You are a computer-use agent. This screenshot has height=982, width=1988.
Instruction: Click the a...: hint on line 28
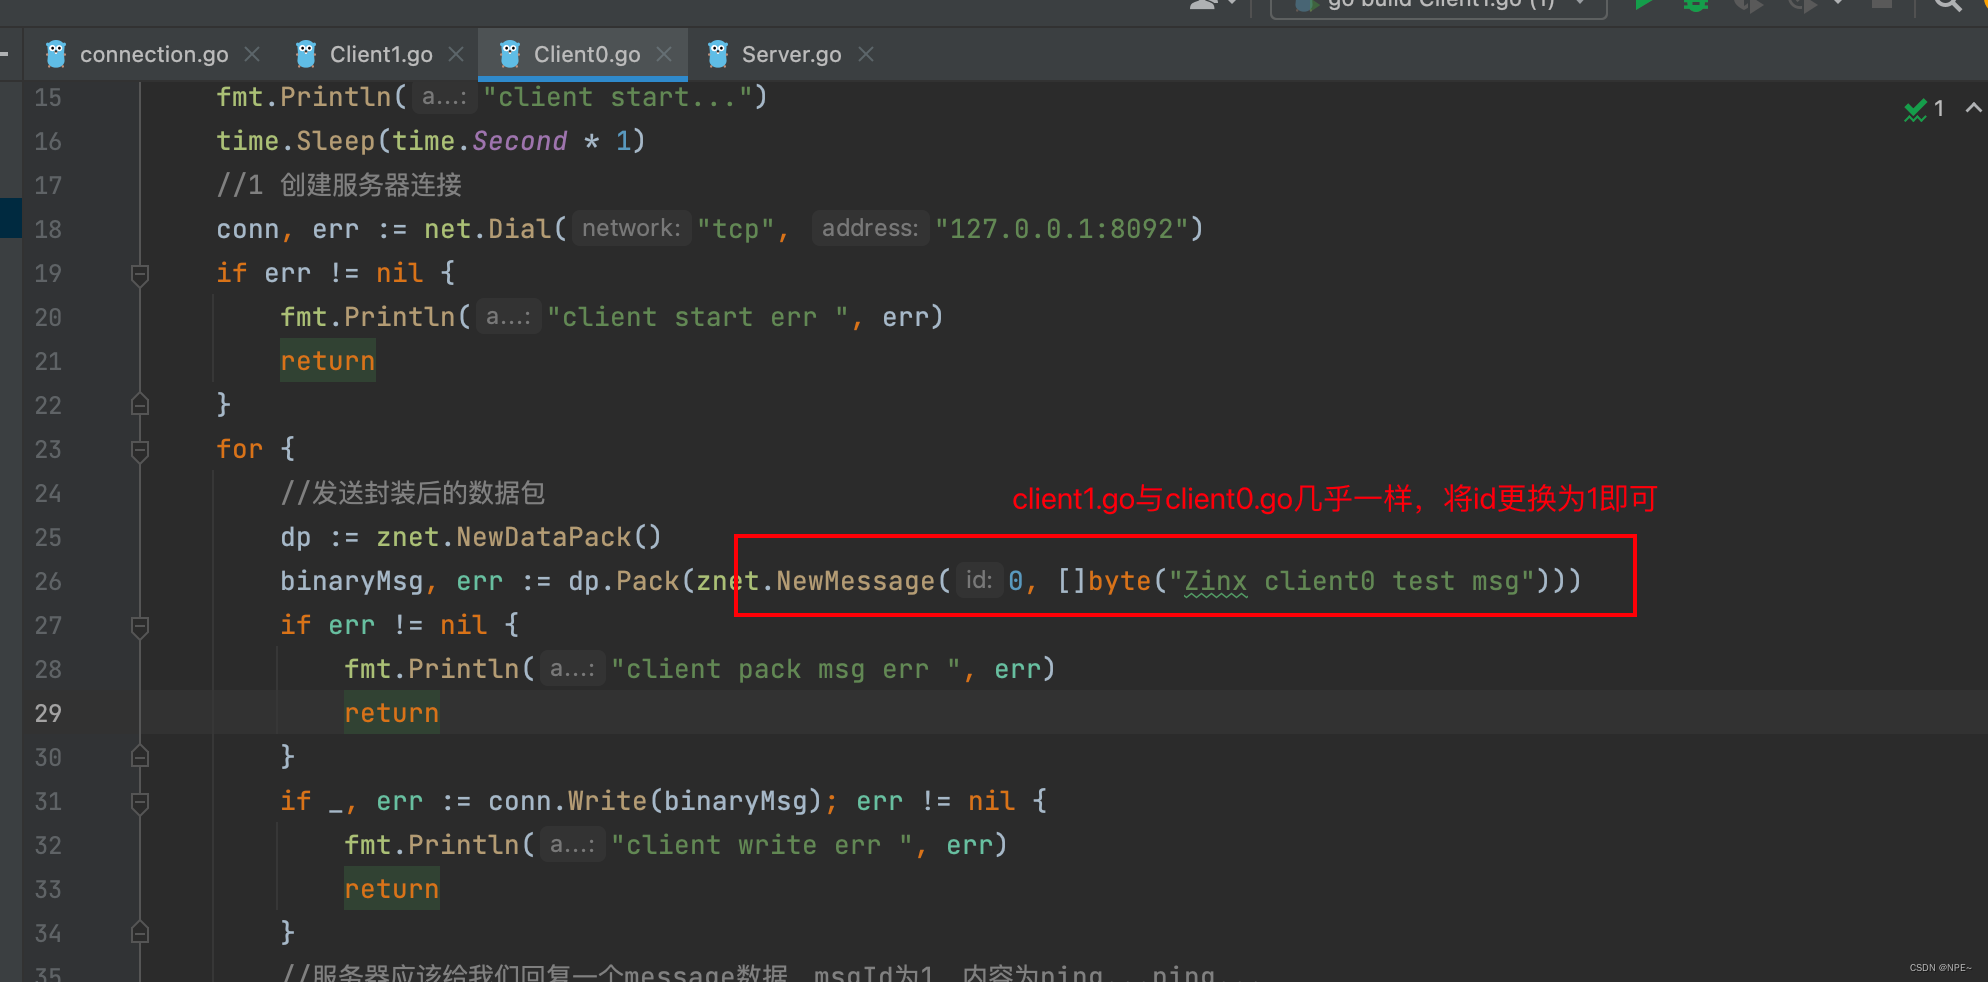point(572,669)
